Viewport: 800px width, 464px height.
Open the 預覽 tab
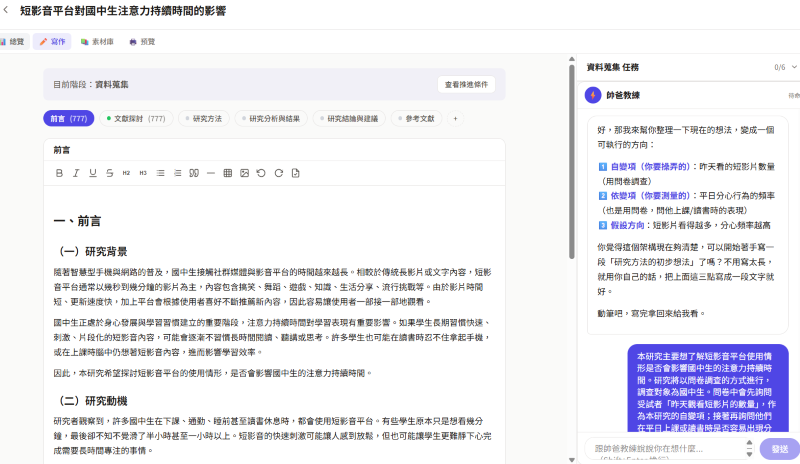pos(142,42)
